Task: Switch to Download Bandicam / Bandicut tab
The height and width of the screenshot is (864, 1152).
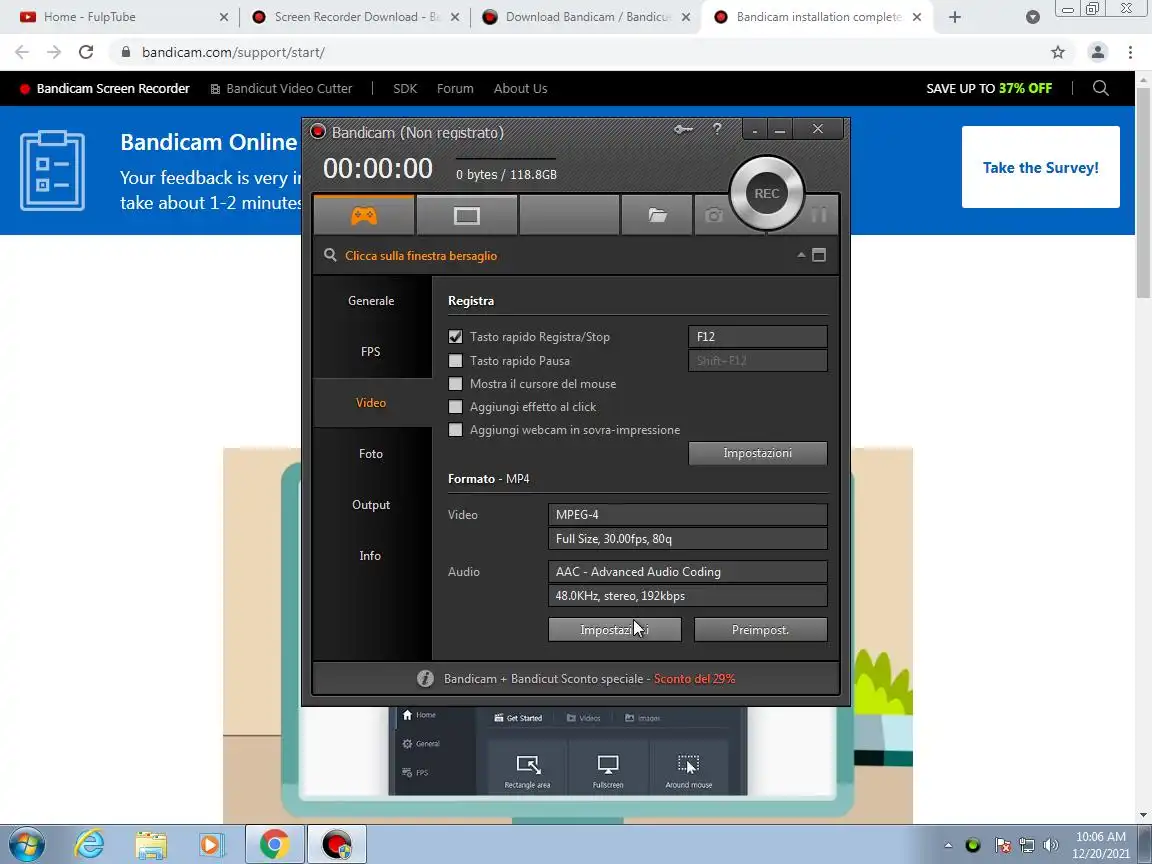Action: [585, 17]
